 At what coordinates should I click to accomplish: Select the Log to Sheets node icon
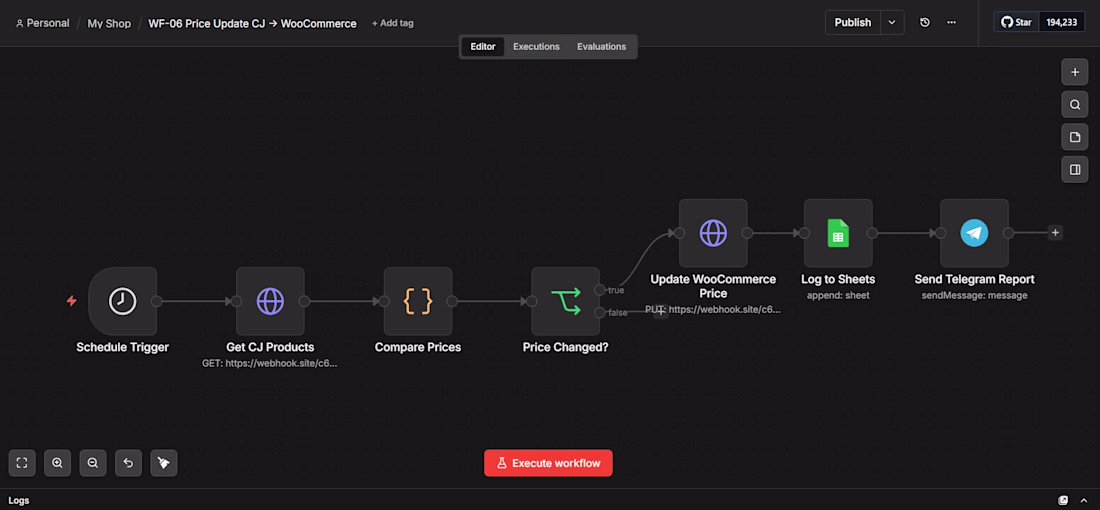pos(838,233)
